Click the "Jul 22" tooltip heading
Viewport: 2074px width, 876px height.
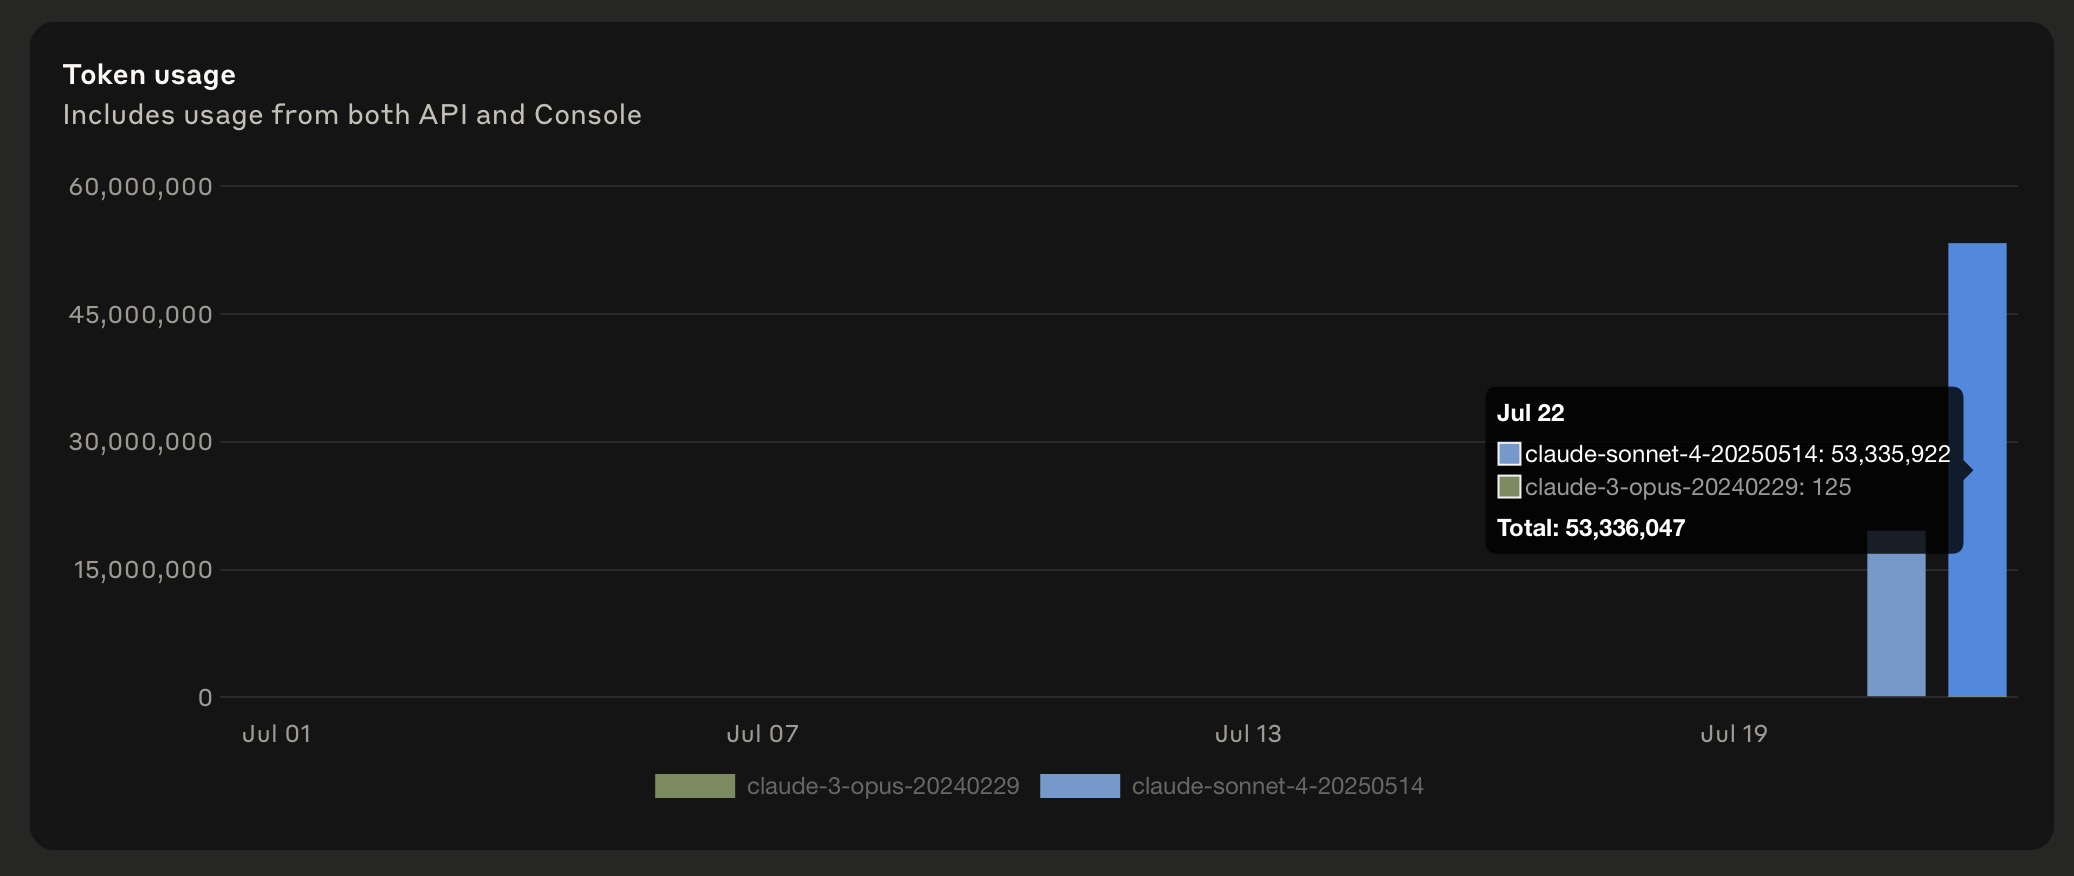coord(1530,413)
